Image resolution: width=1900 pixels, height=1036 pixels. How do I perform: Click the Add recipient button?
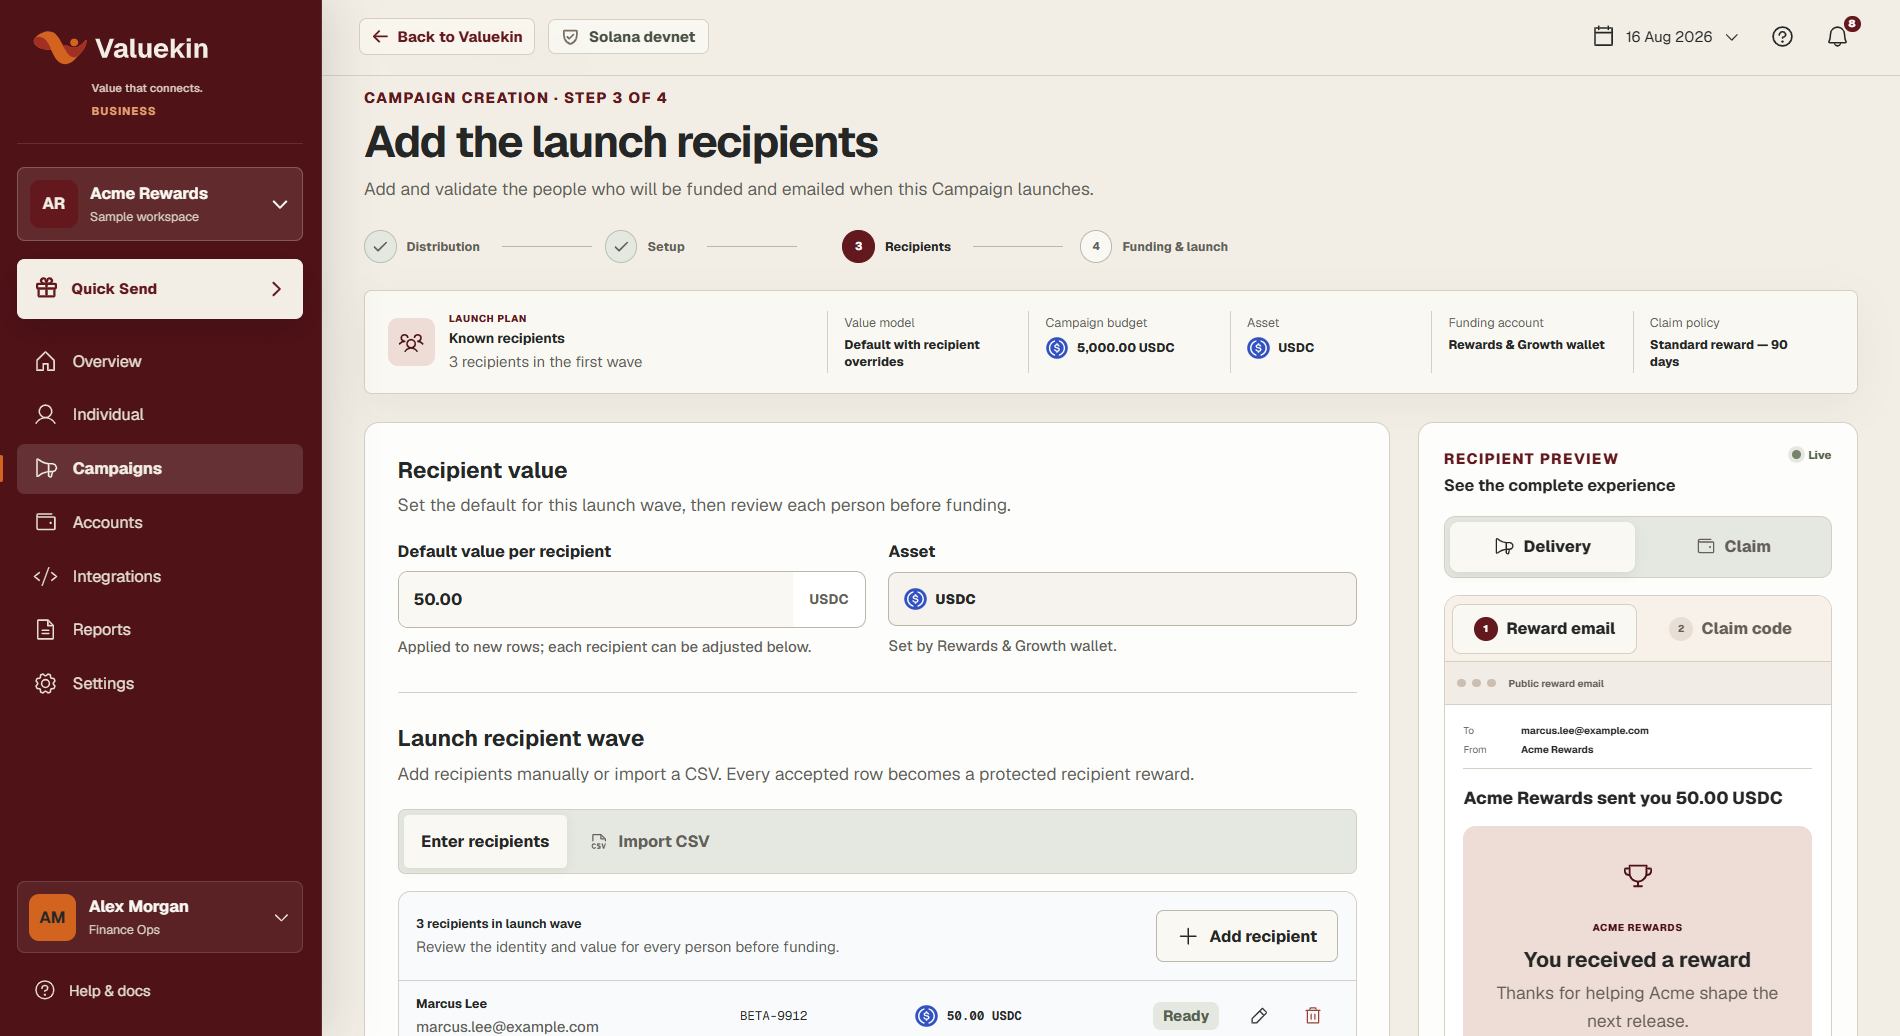1247,936
